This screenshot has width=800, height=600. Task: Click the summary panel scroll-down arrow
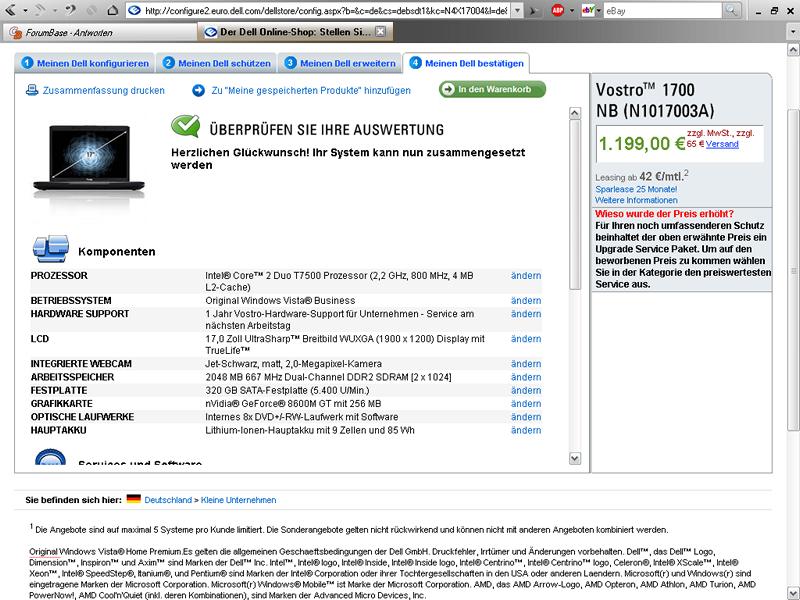575,458
